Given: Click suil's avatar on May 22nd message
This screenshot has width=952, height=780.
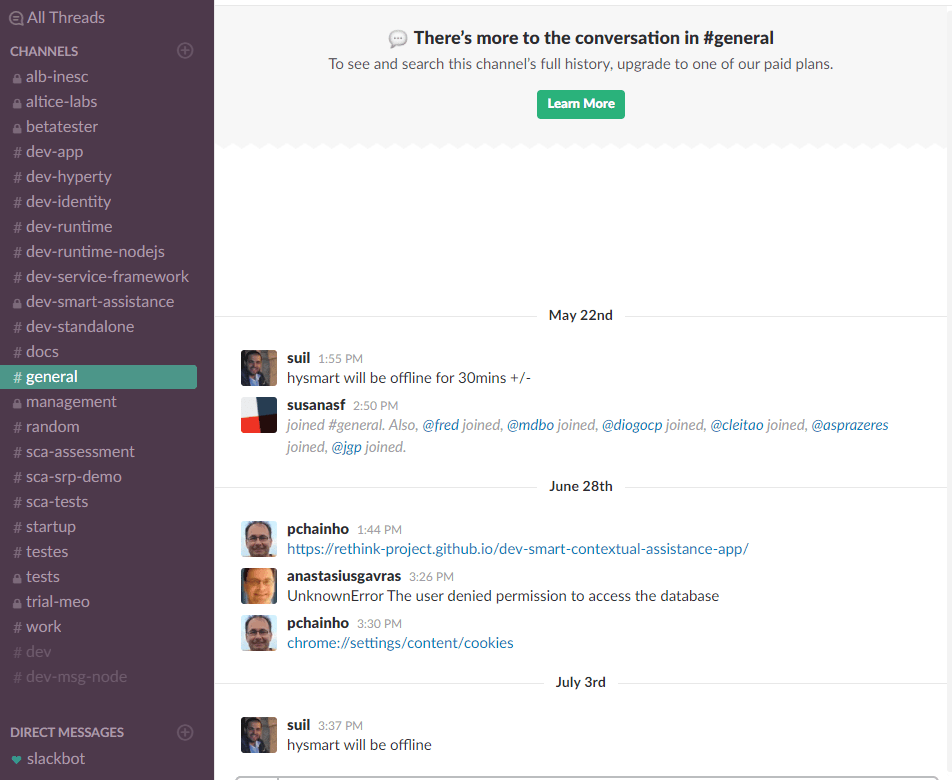Looking at the screenshot, I should (x=259, y=368).
